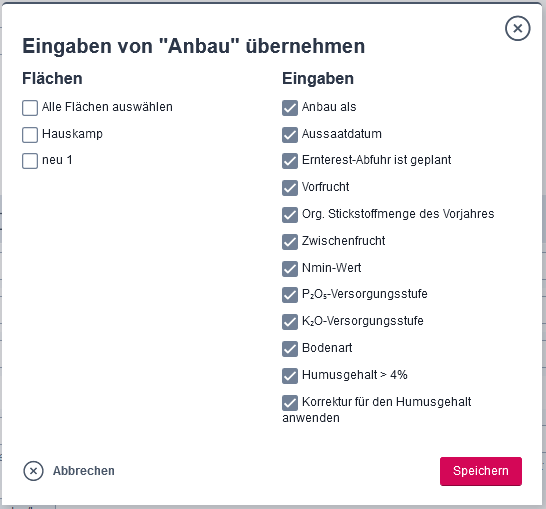This screenshot has height=509, width=546.
Task: Click the Abbrechen text link
Action: click(84, 471)
